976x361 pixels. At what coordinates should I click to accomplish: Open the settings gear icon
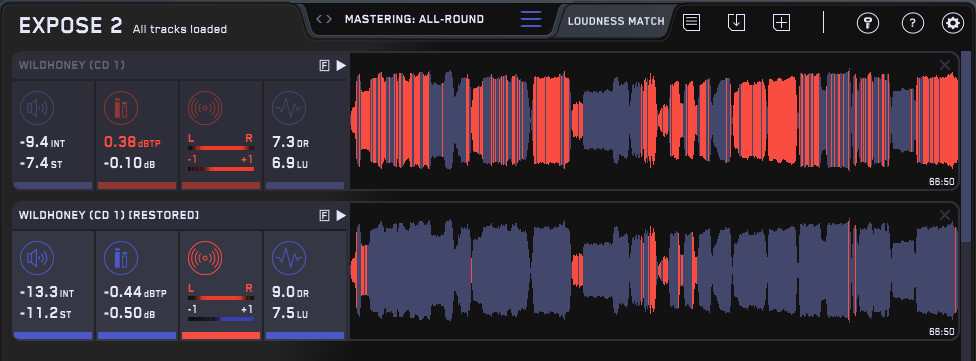(952, 23)
